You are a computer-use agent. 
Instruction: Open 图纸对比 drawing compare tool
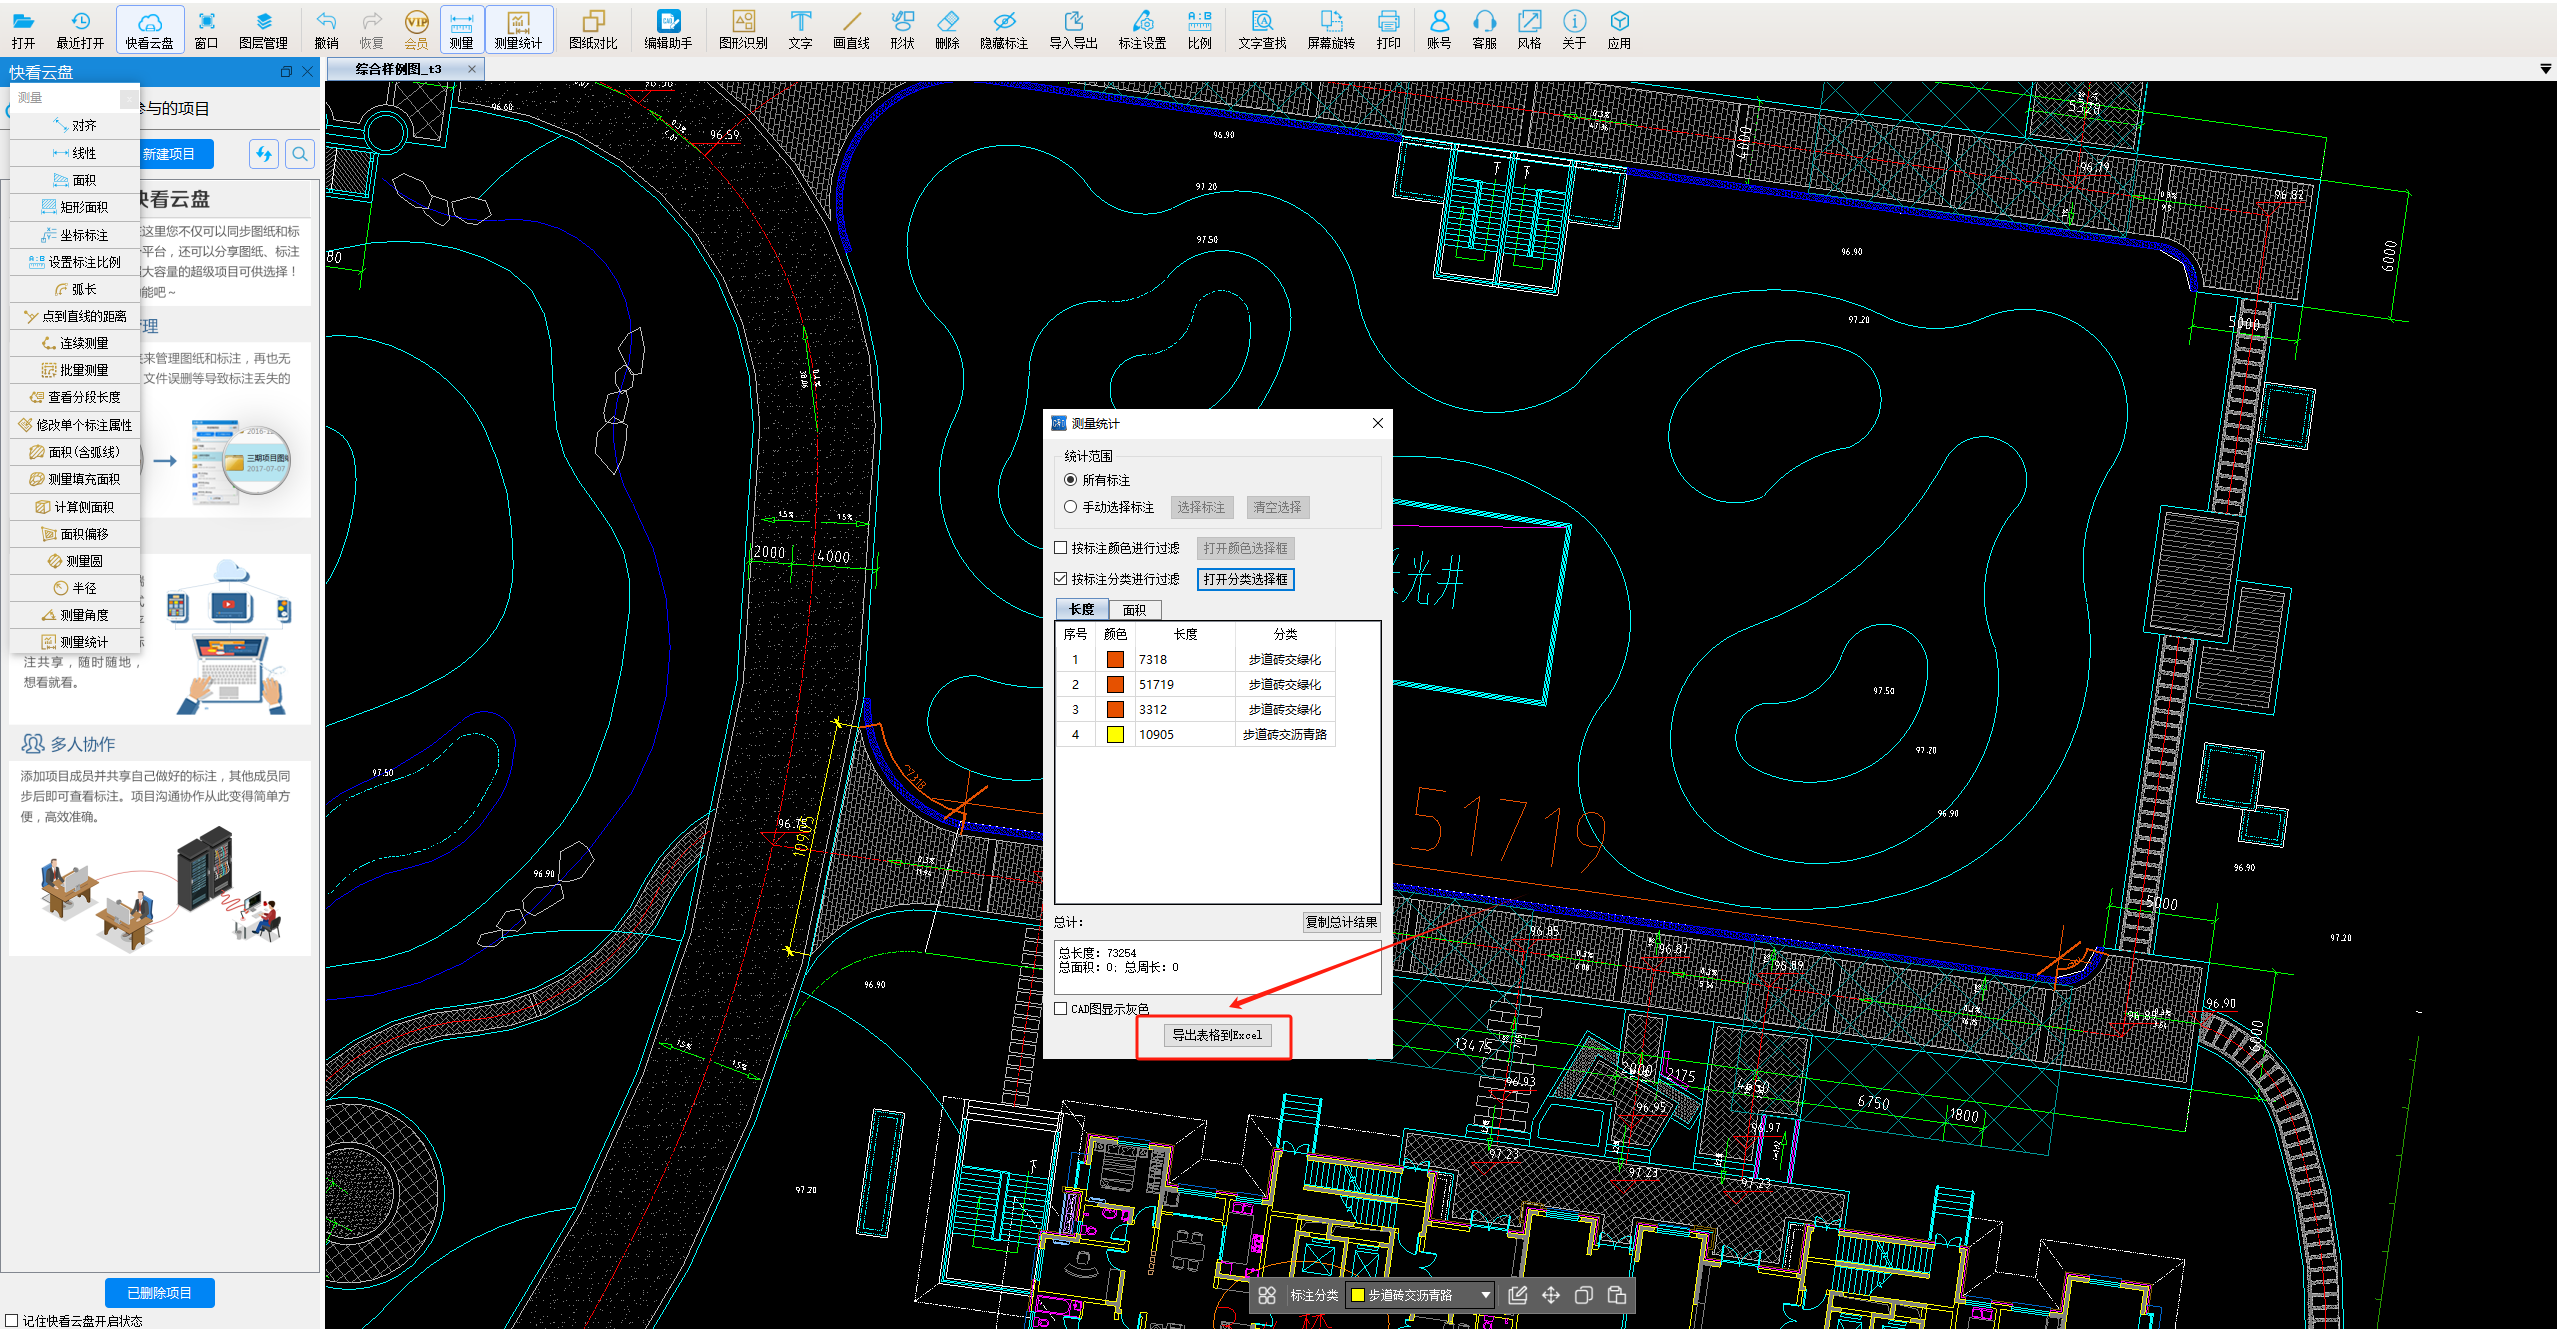coord(593,29)
